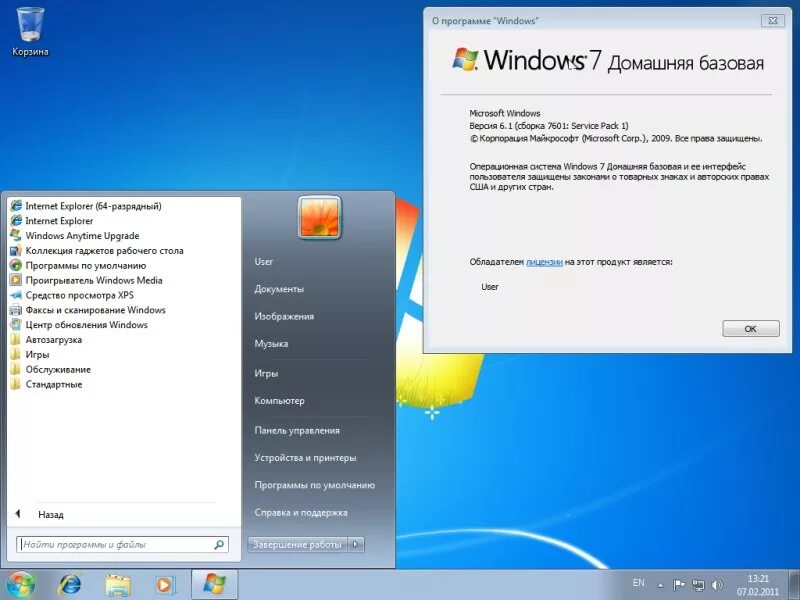This screenshot has width=800, height=600.
Task: Click the Завершение работы button
Action: (297, 544)
